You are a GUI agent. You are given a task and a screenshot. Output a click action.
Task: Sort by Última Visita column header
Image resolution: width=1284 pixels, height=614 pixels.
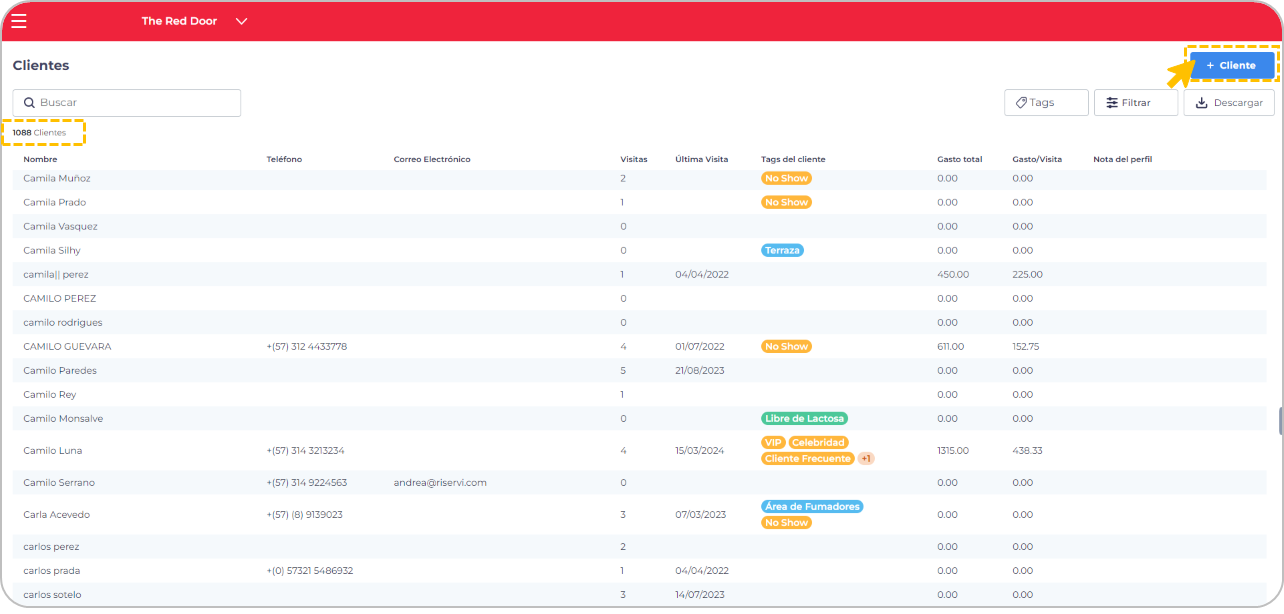[x=702, y=159]
